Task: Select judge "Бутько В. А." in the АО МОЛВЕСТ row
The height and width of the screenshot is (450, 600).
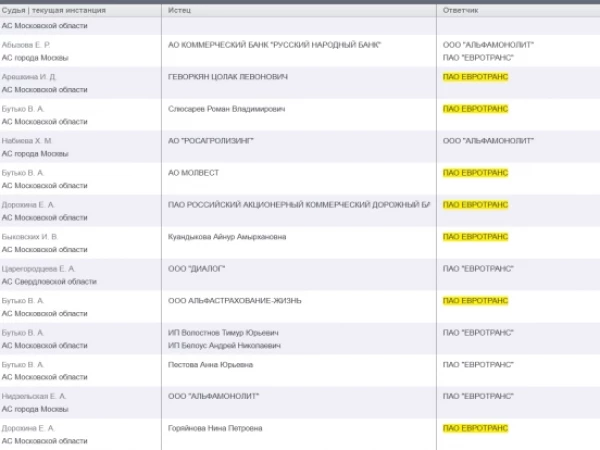Action: click(23, 173)
